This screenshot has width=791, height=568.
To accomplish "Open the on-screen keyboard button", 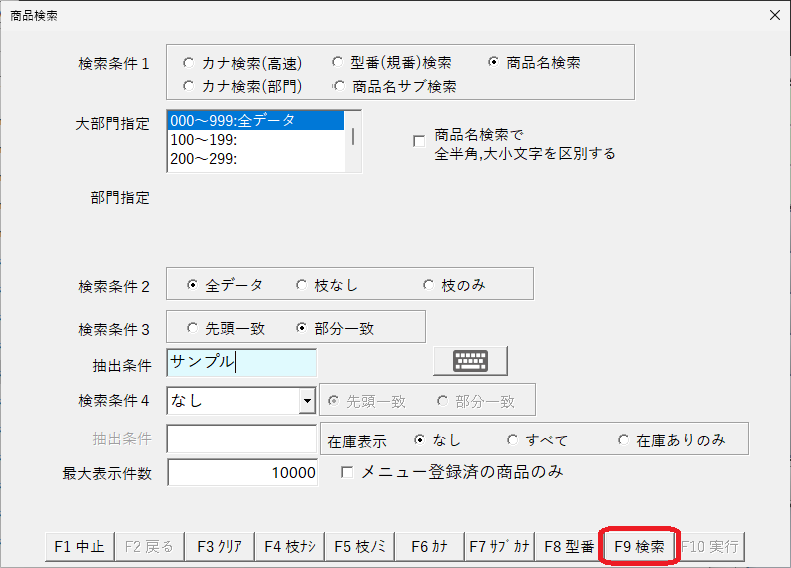I will click(470, 360).
